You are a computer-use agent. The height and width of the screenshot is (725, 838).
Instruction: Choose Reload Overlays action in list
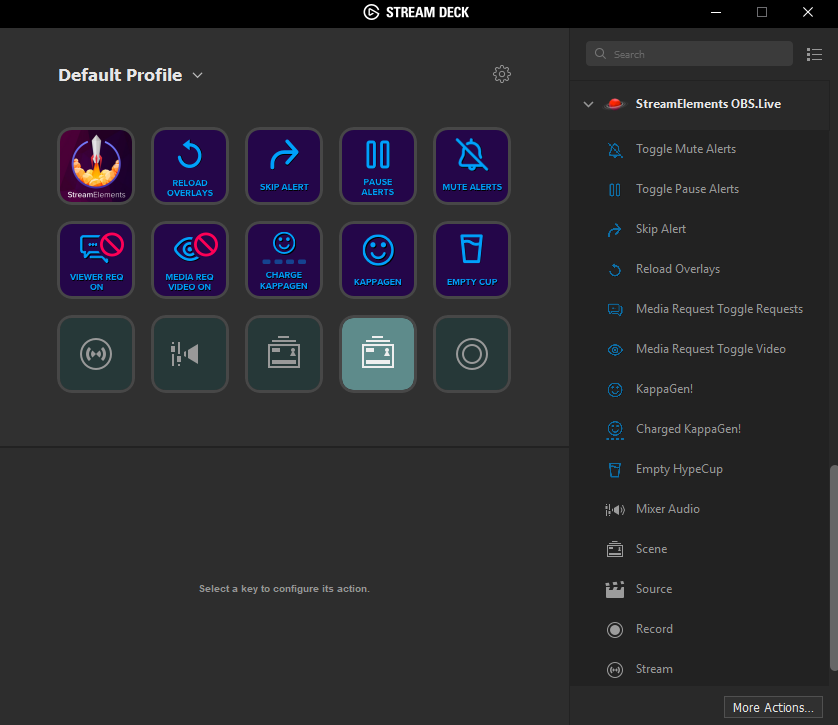[700, 269]
